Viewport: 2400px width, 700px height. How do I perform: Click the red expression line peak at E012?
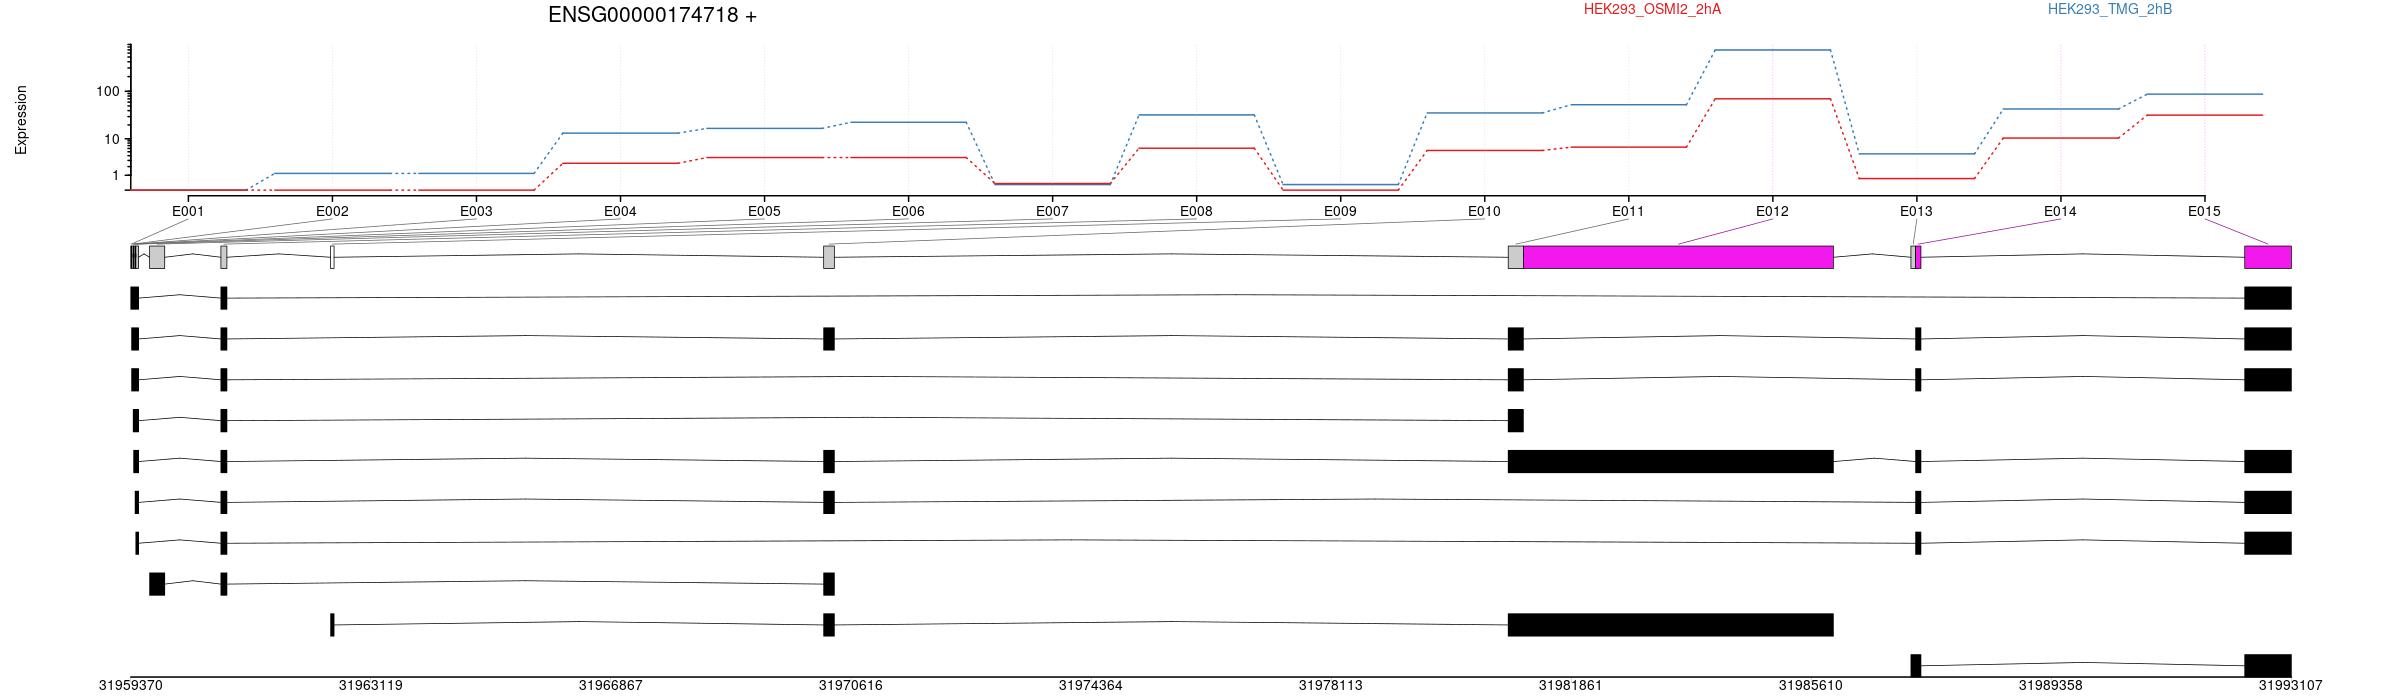click(x=1772, y=99)
